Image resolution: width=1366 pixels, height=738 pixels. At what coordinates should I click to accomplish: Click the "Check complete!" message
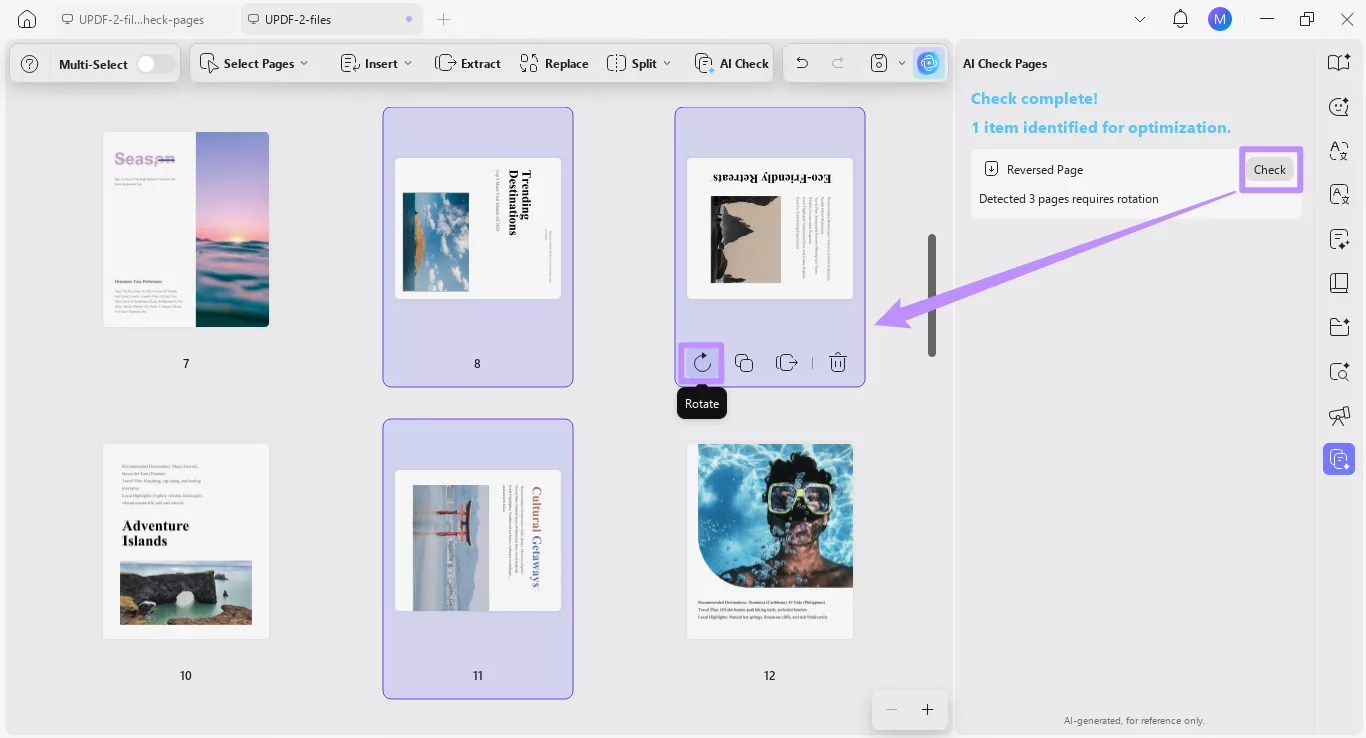click(x=1034, y=98)
